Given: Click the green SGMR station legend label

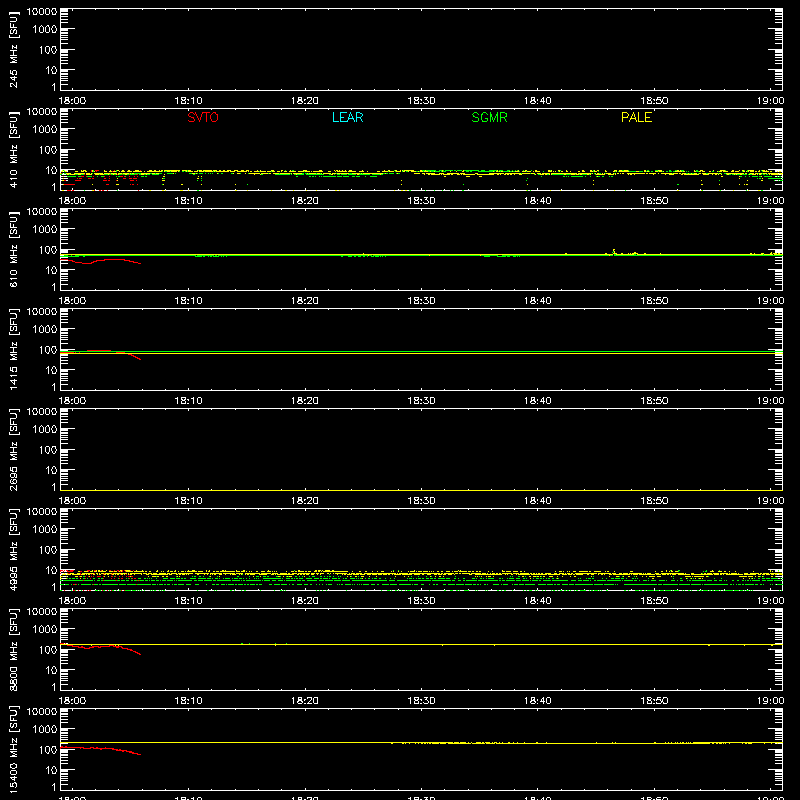Looking at the screenshot, I should click(489, 117).
